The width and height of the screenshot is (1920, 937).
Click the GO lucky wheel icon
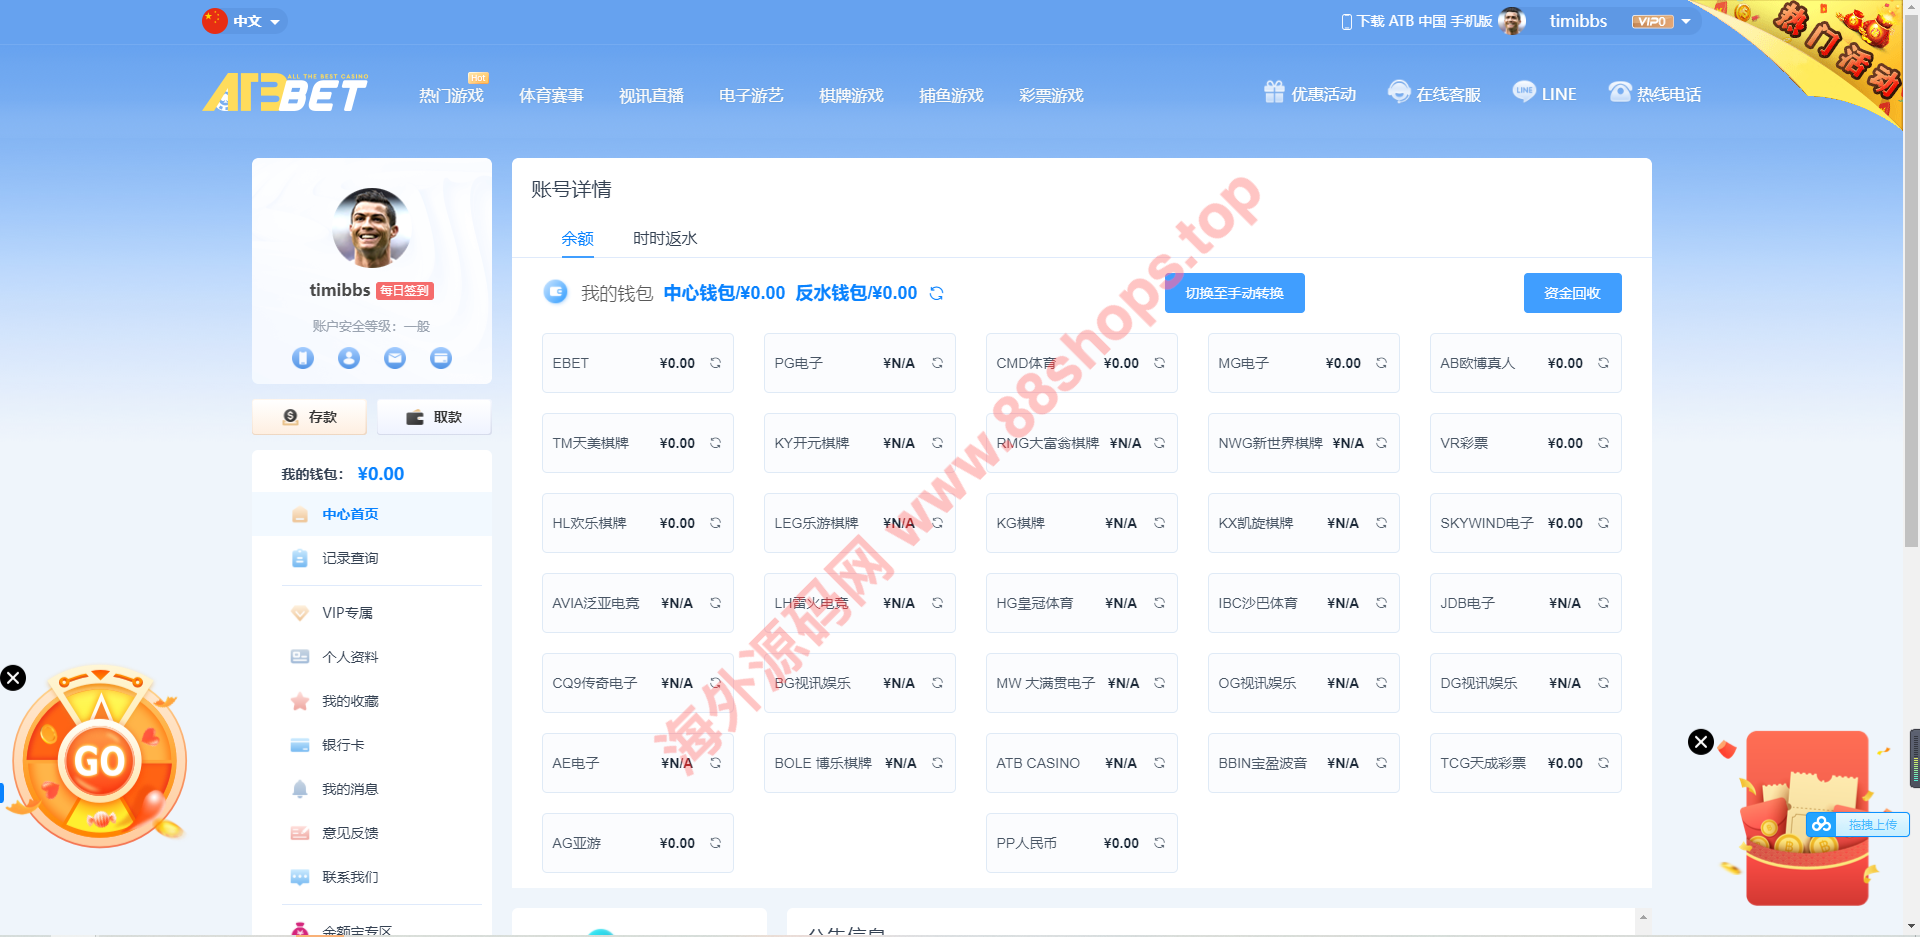click(99, 760)
